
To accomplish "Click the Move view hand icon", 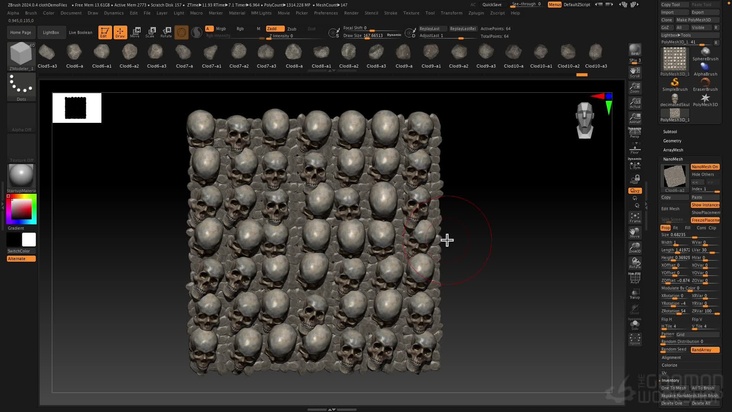I will click(x=635, y=232).
